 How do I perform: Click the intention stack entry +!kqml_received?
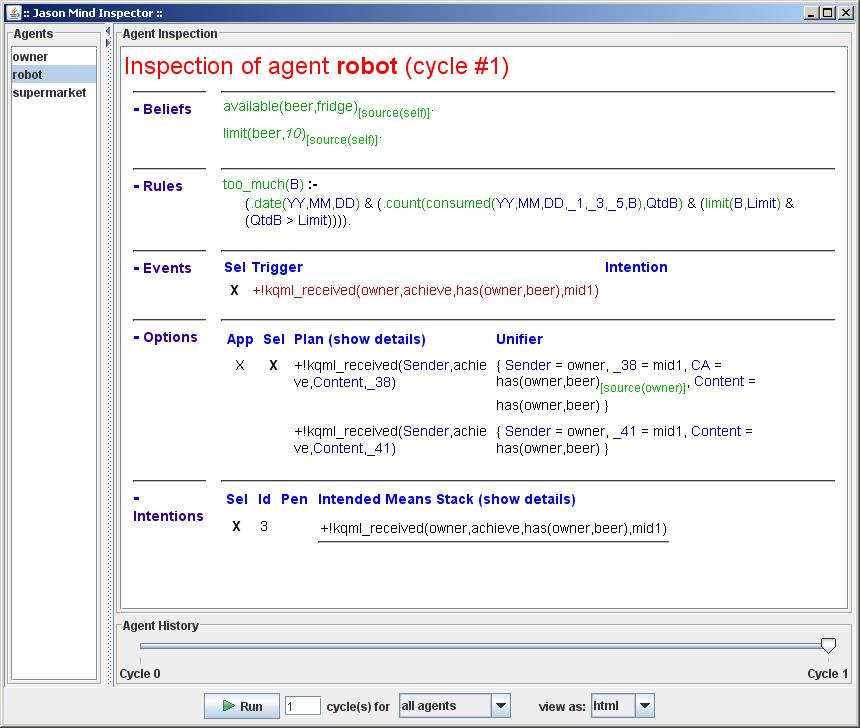(x=493, y=528)
